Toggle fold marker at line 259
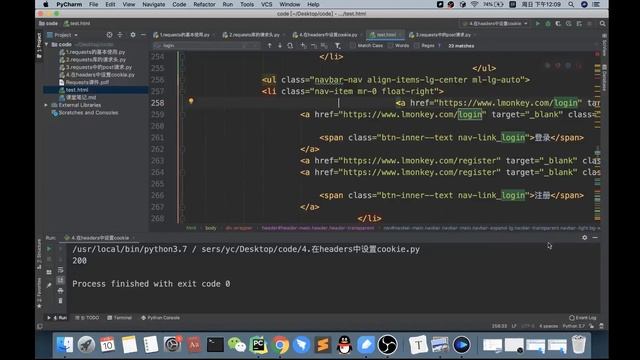This screenshot has height=360, width=640. click(x=182, y=114)
